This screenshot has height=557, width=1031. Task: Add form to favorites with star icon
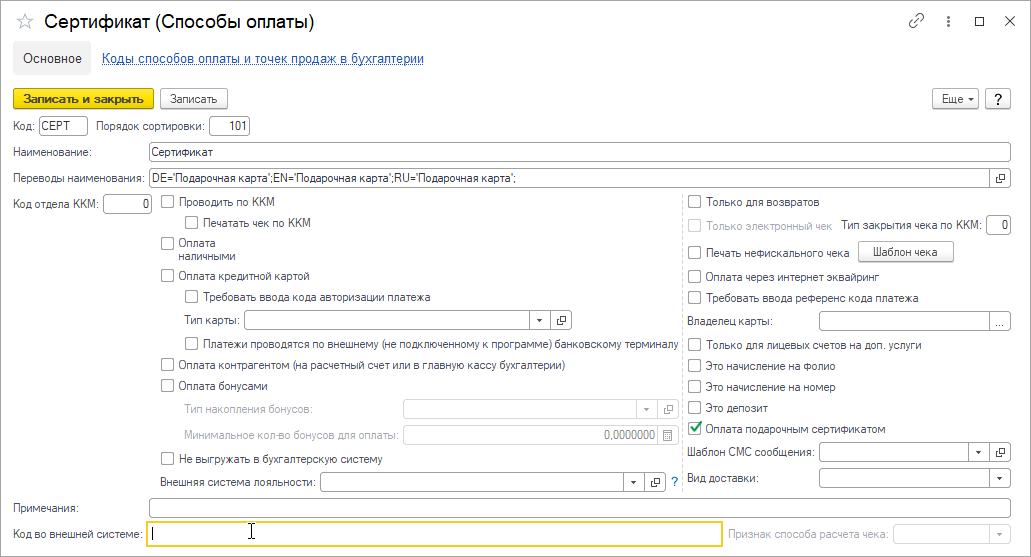pos(25,22)
